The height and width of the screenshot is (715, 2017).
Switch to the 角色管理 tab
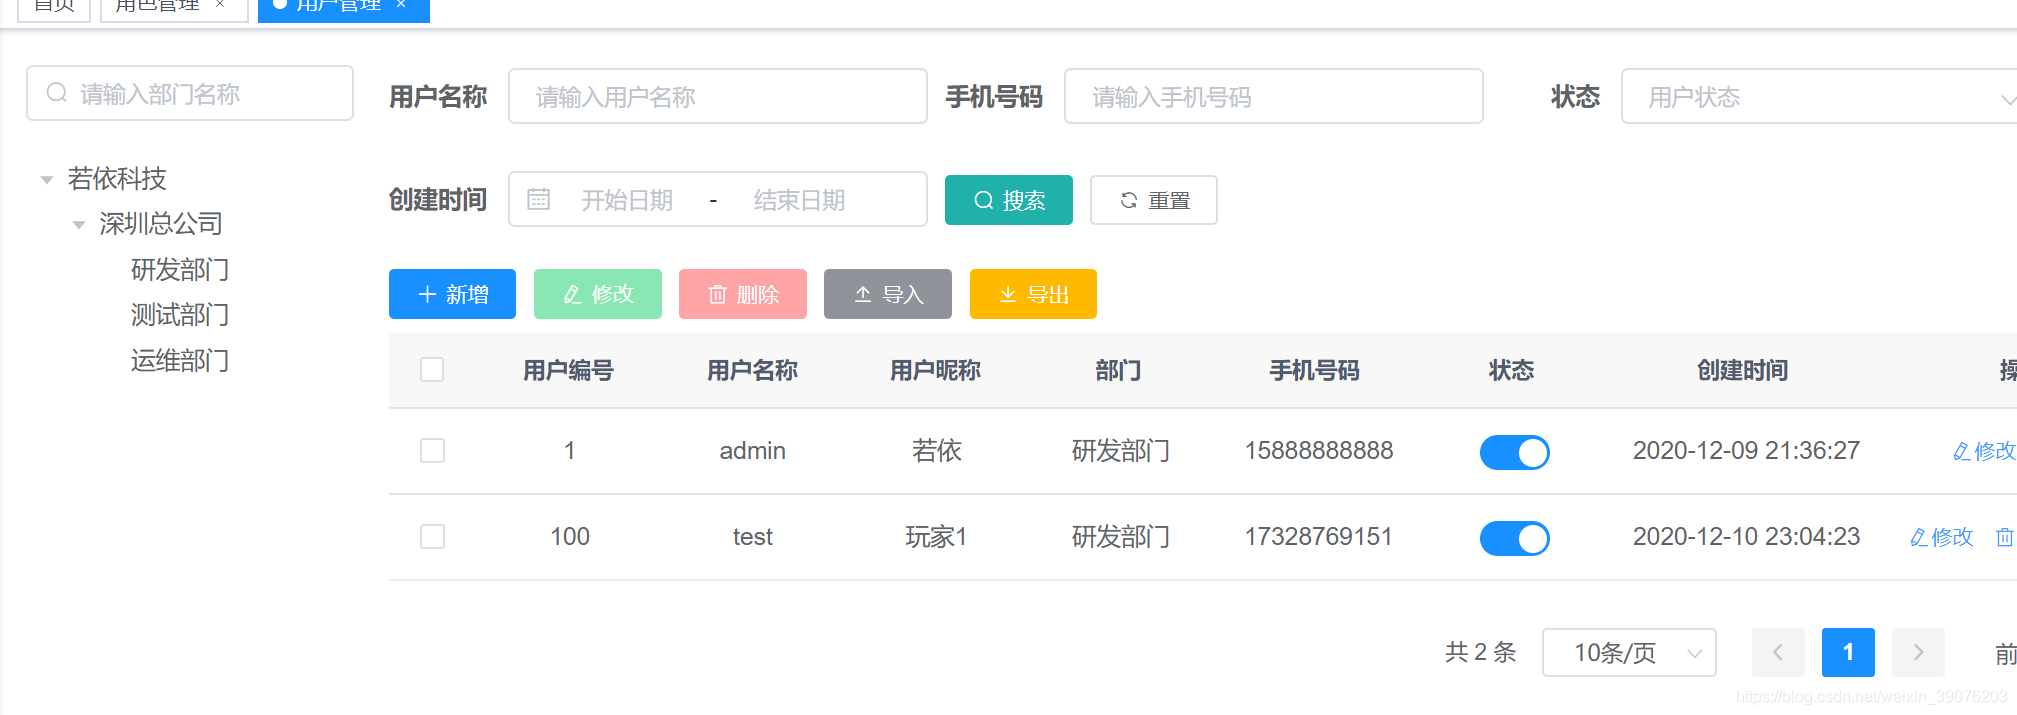pyautogui.click(x=158, y=6)
